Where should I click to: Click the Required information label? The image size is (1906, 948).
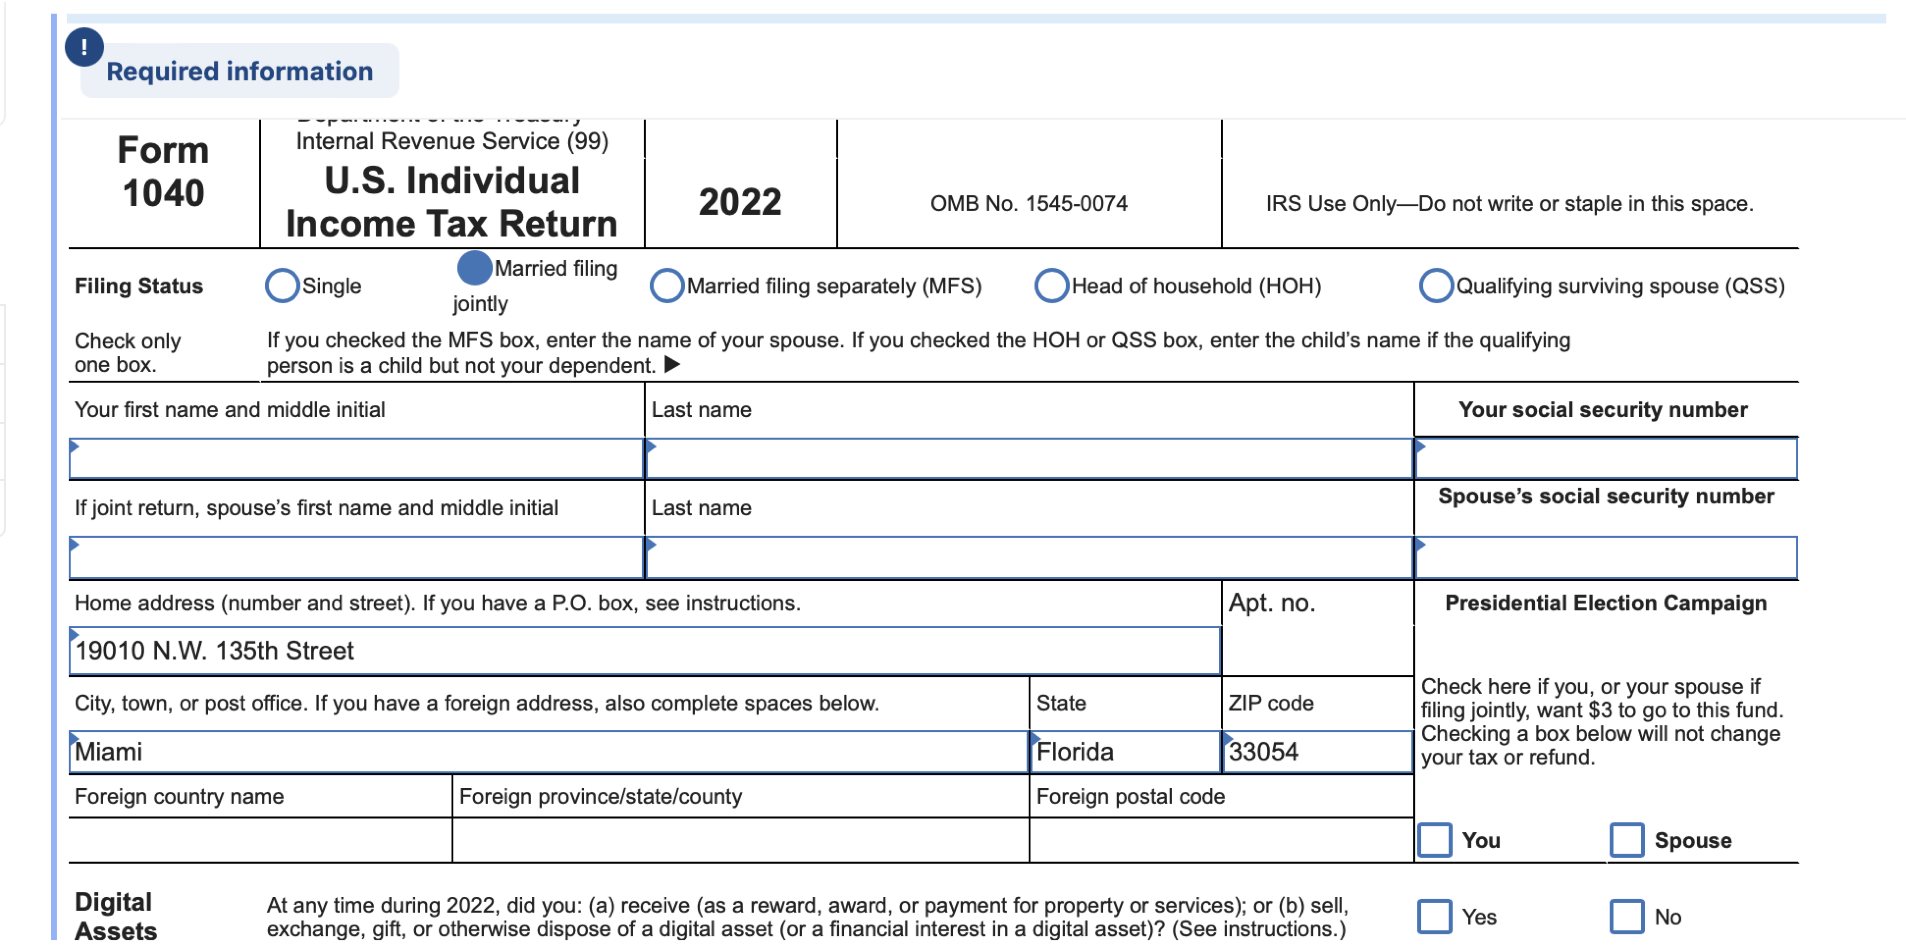(240, 71)
